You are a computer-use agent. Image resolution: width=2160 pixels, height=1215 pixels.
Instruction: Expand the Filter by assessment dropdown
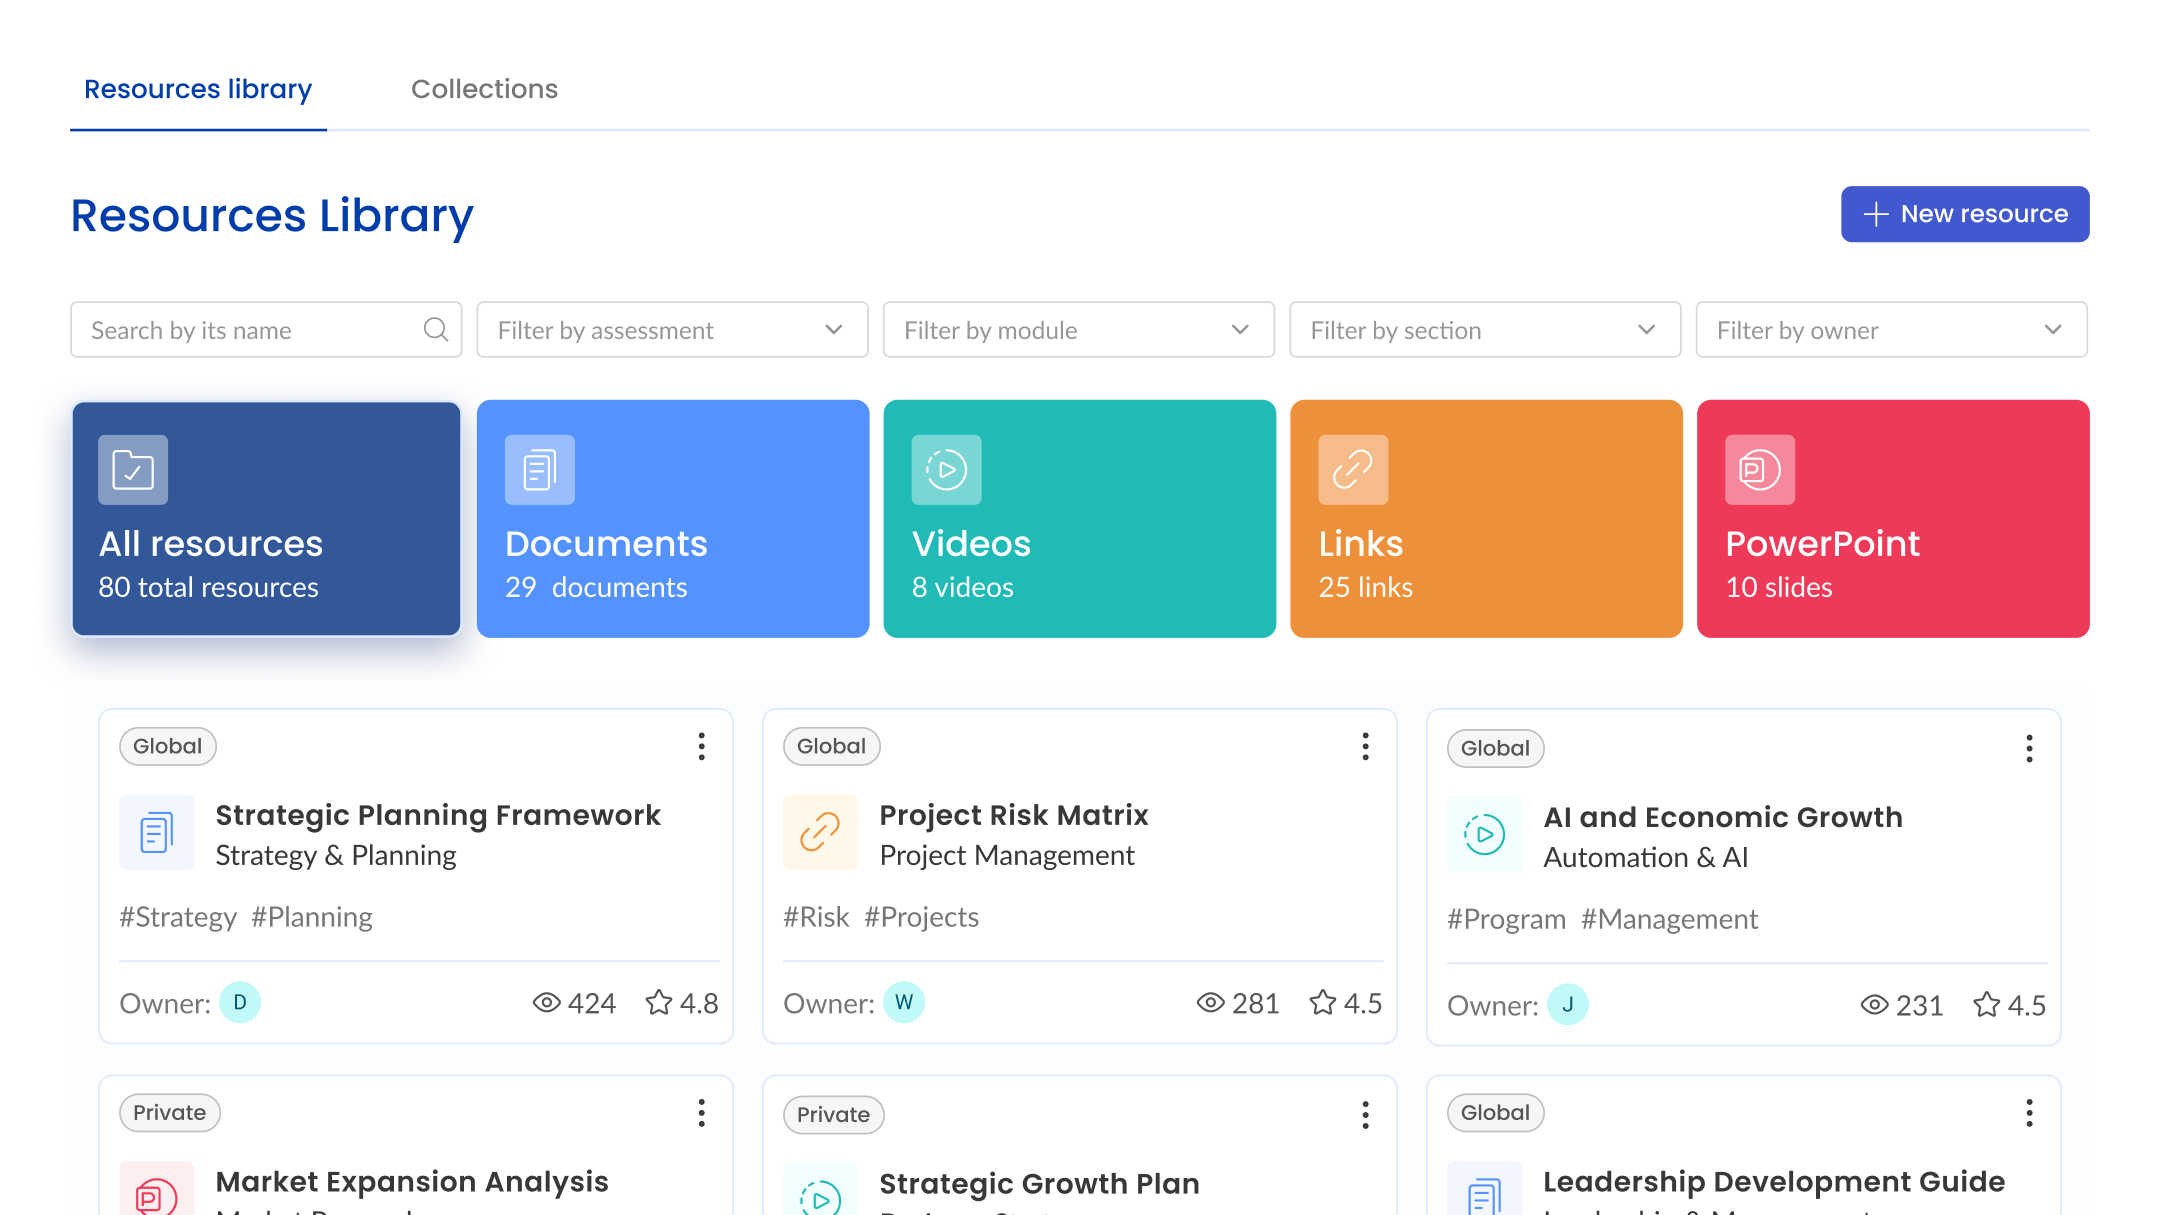coord(672,330)
